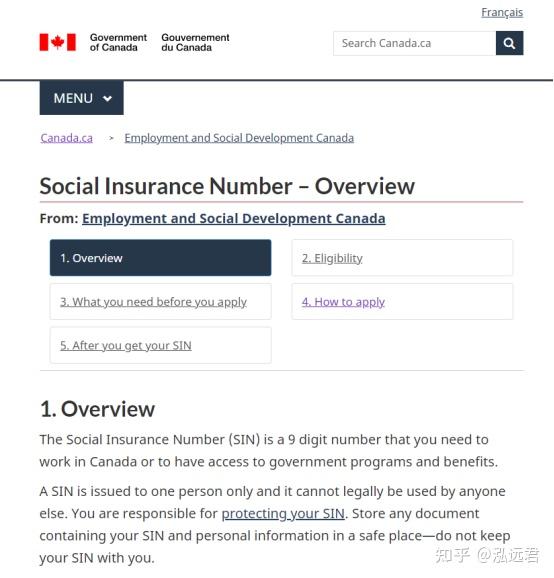Switch language to Français

(x=502, y=12)
